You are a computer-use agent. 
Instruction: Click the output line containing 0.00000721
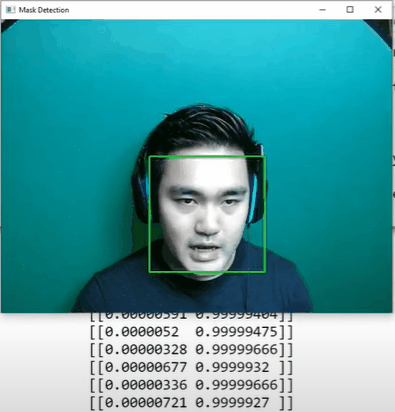191,403
